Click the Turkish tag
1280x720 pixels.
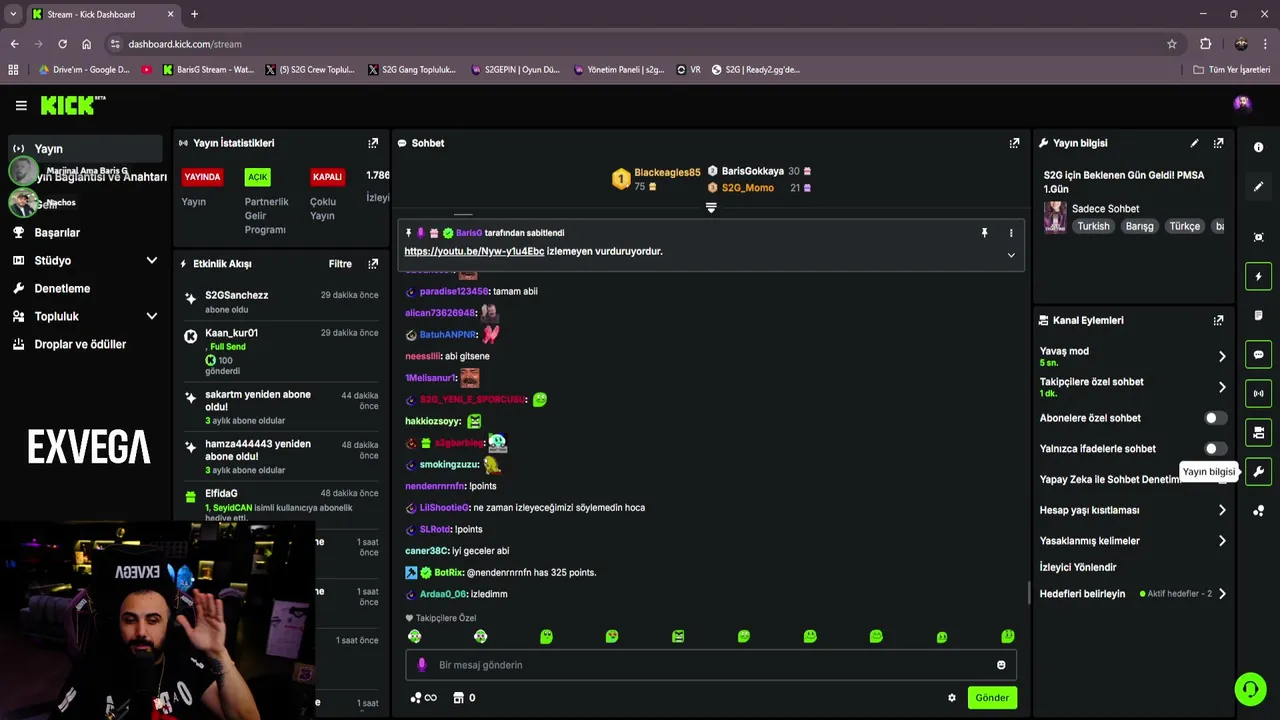[1093, 226]
